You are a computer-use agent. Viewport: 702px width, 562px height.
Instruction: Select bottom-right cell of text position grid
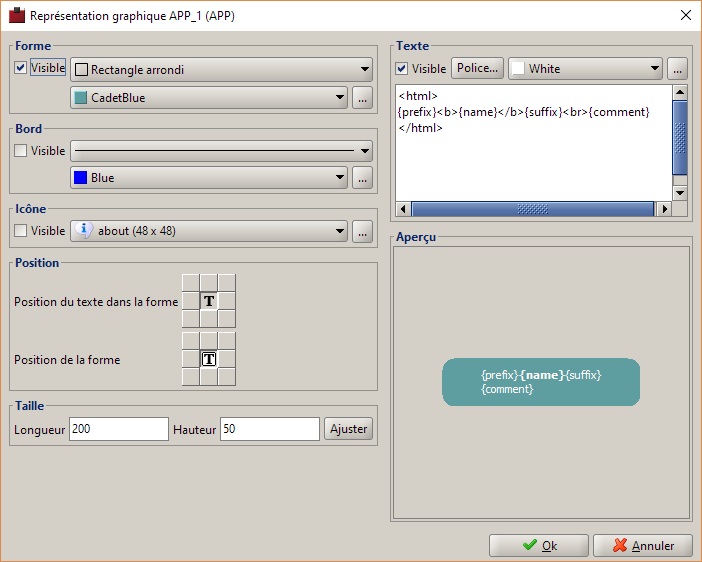(227, 319)
